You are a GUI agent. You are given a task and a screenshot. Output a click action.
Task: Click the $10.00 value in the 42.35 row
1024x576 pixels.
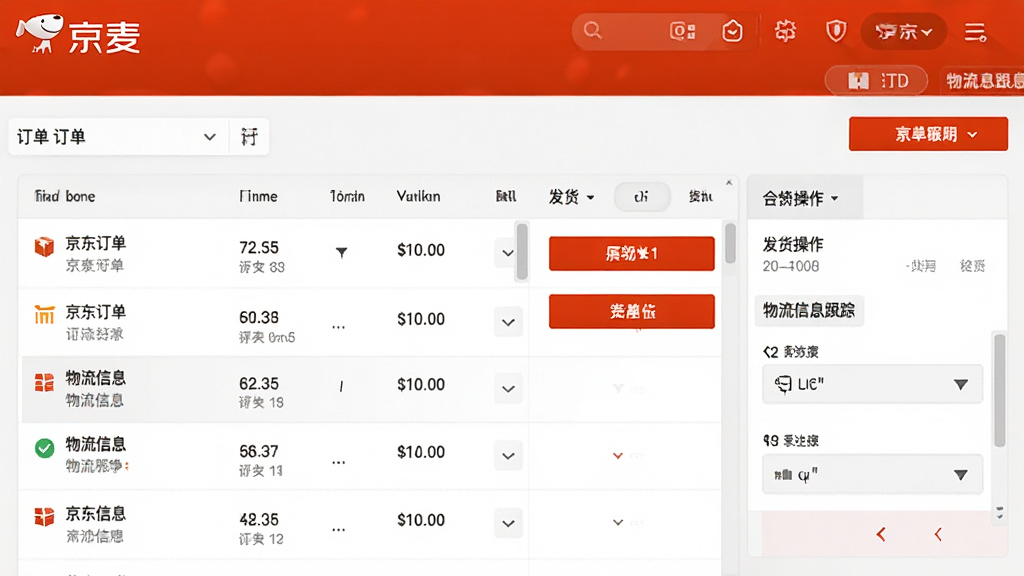pyautogui.click(x=421, y=520)
